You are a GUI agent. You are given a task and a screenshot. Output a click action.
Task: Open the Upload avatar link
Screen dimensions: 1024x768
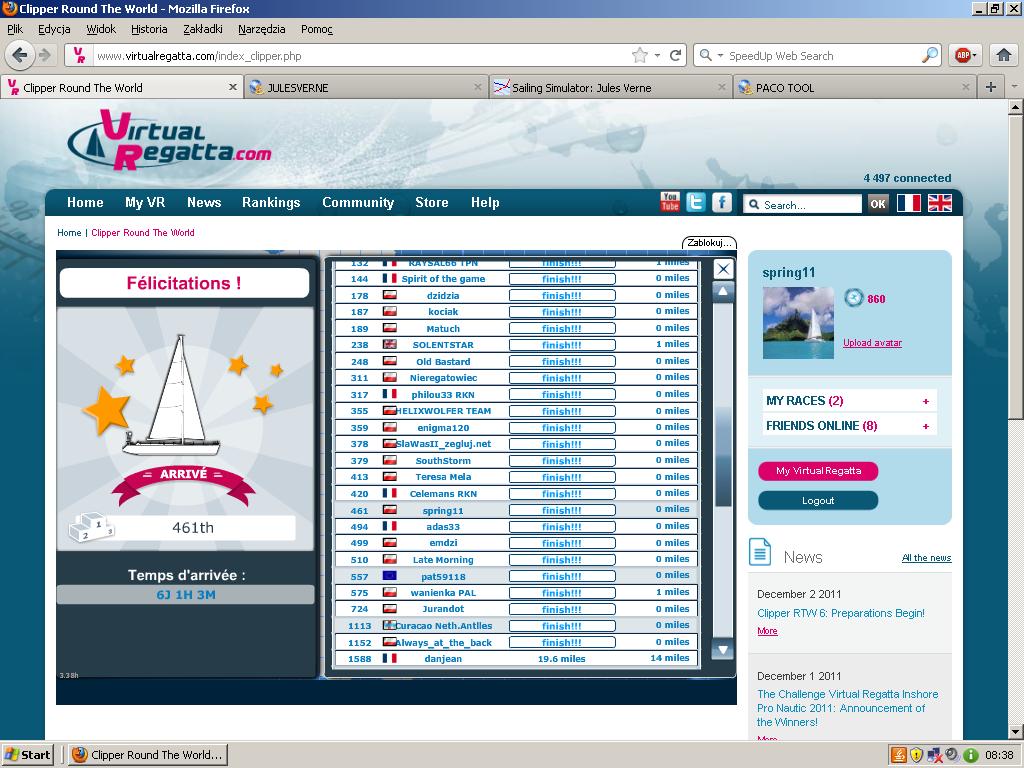pos(872,343)
